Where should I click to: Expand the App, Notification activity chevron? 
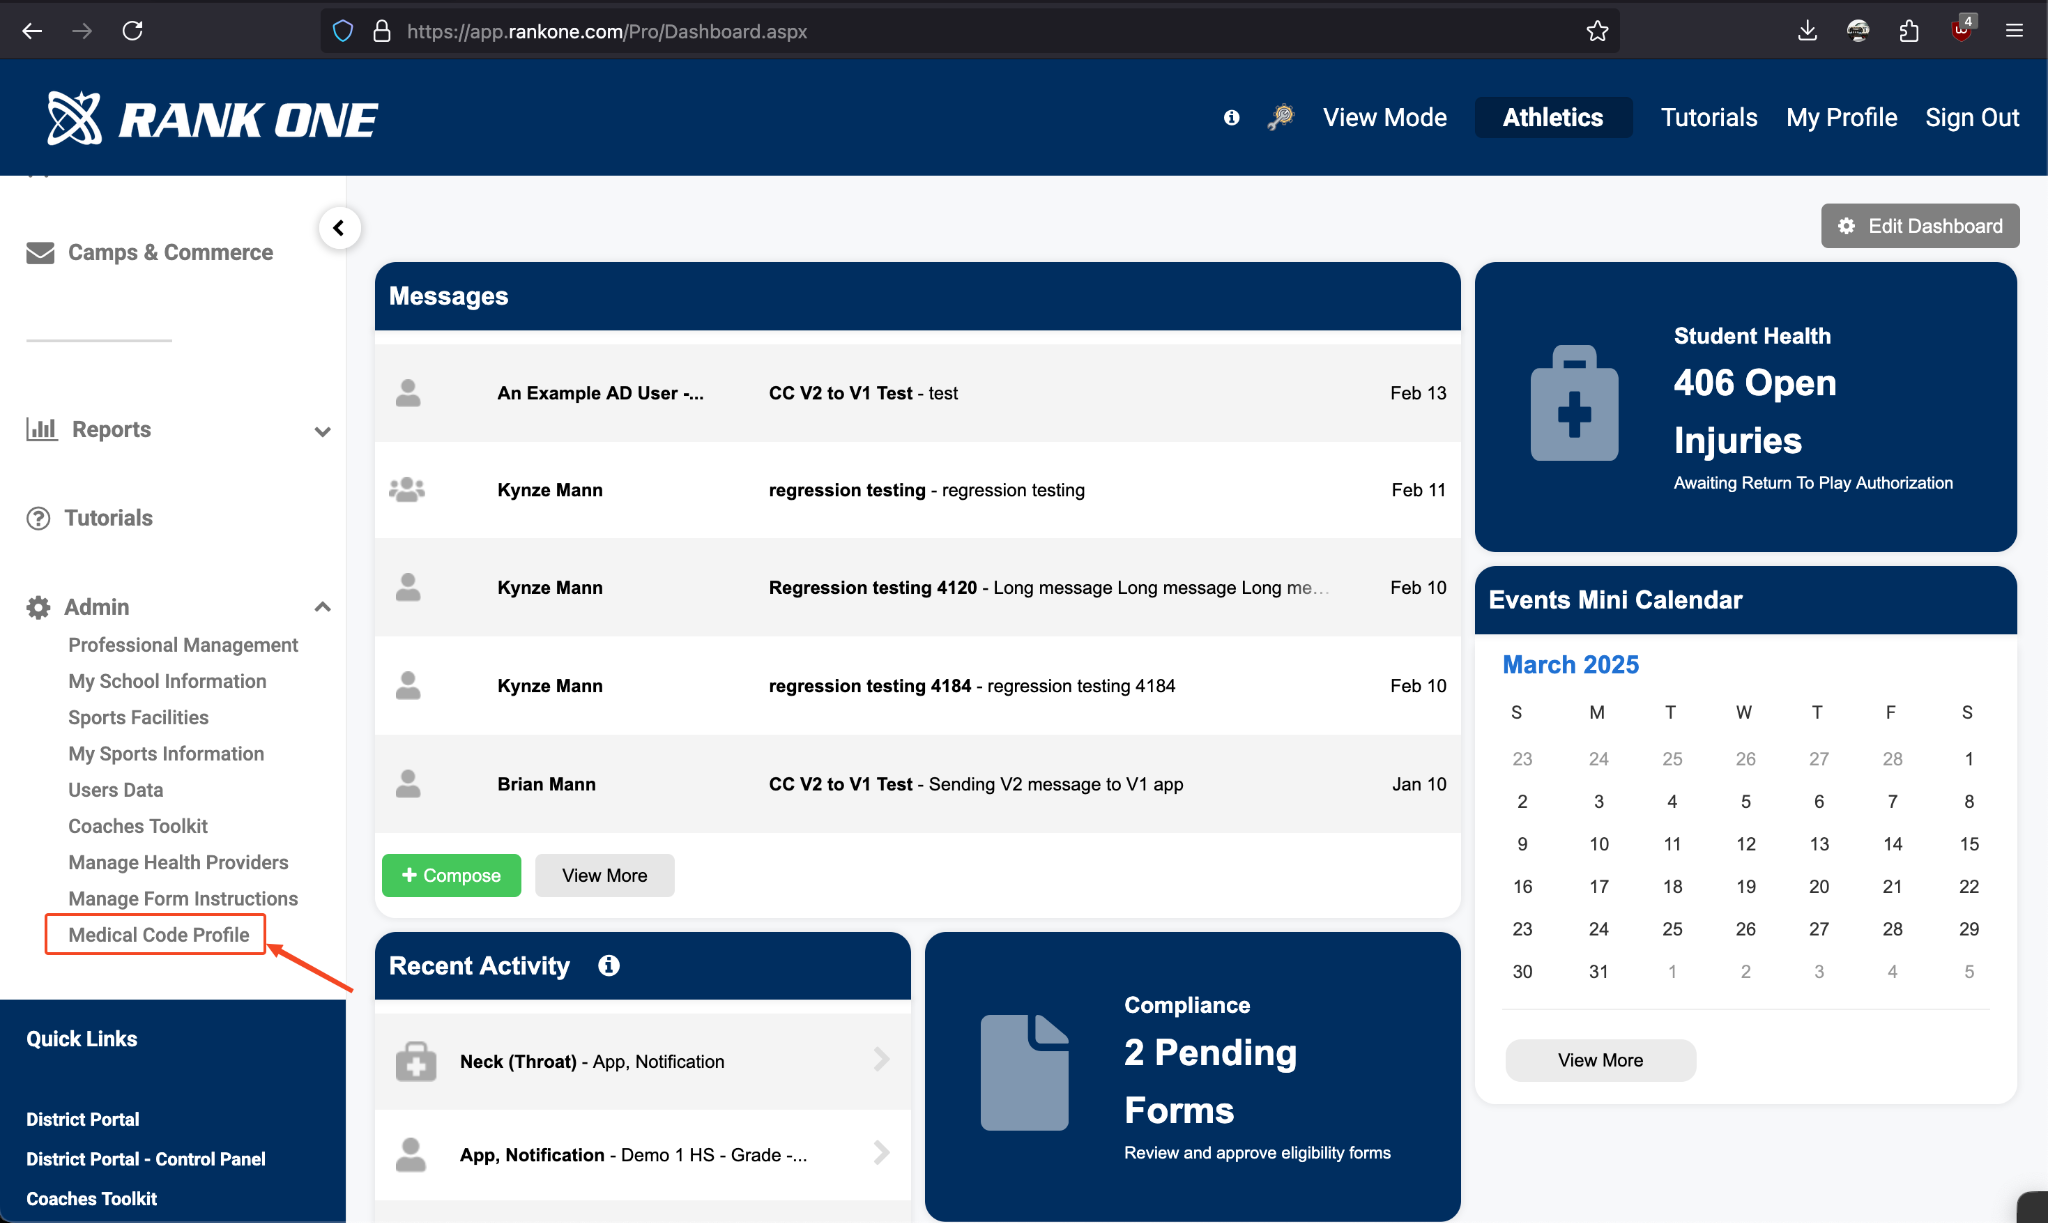[881, 1153]
